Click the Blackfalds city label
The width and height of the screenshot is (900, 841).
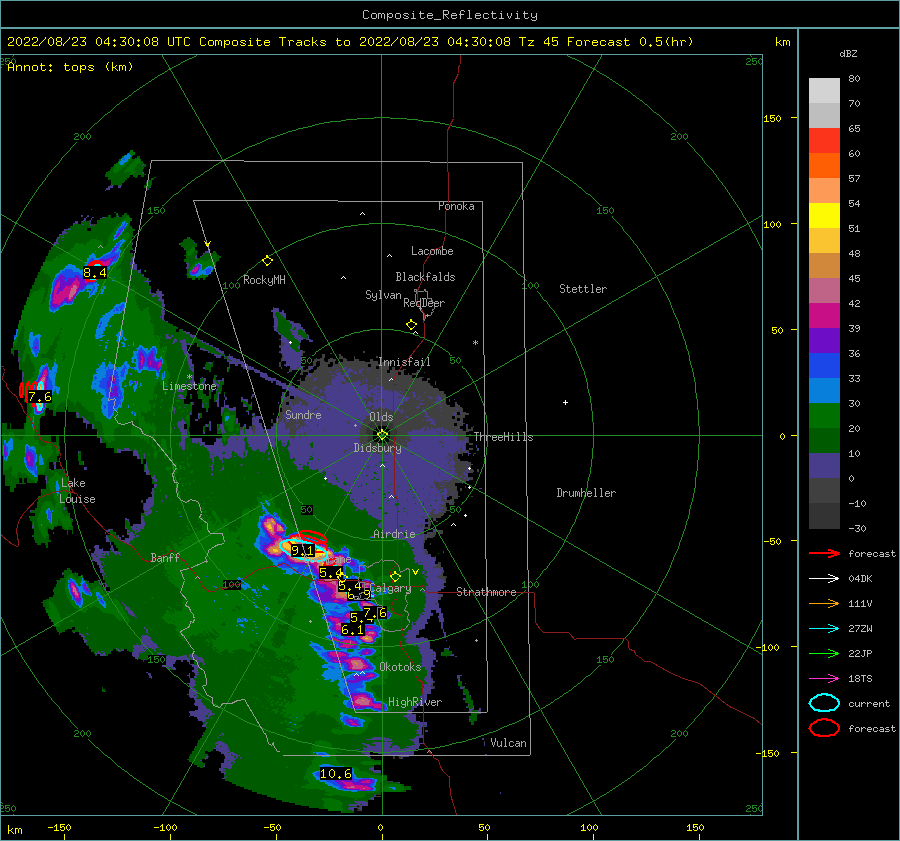(x=425, y=277)
